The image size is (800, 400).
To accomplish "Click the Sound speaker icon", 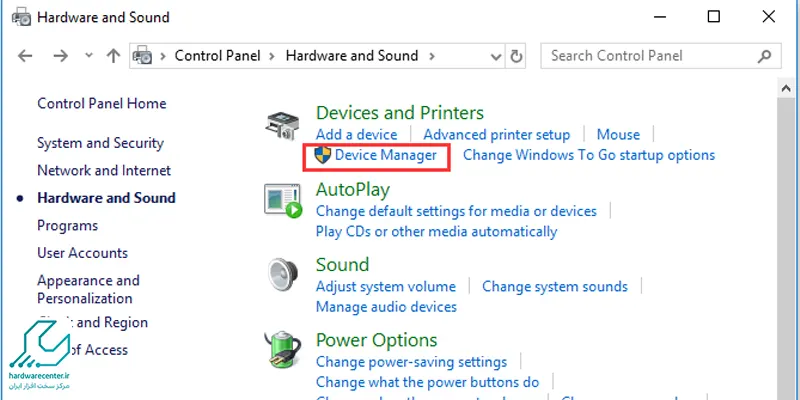I will [282, 274].
